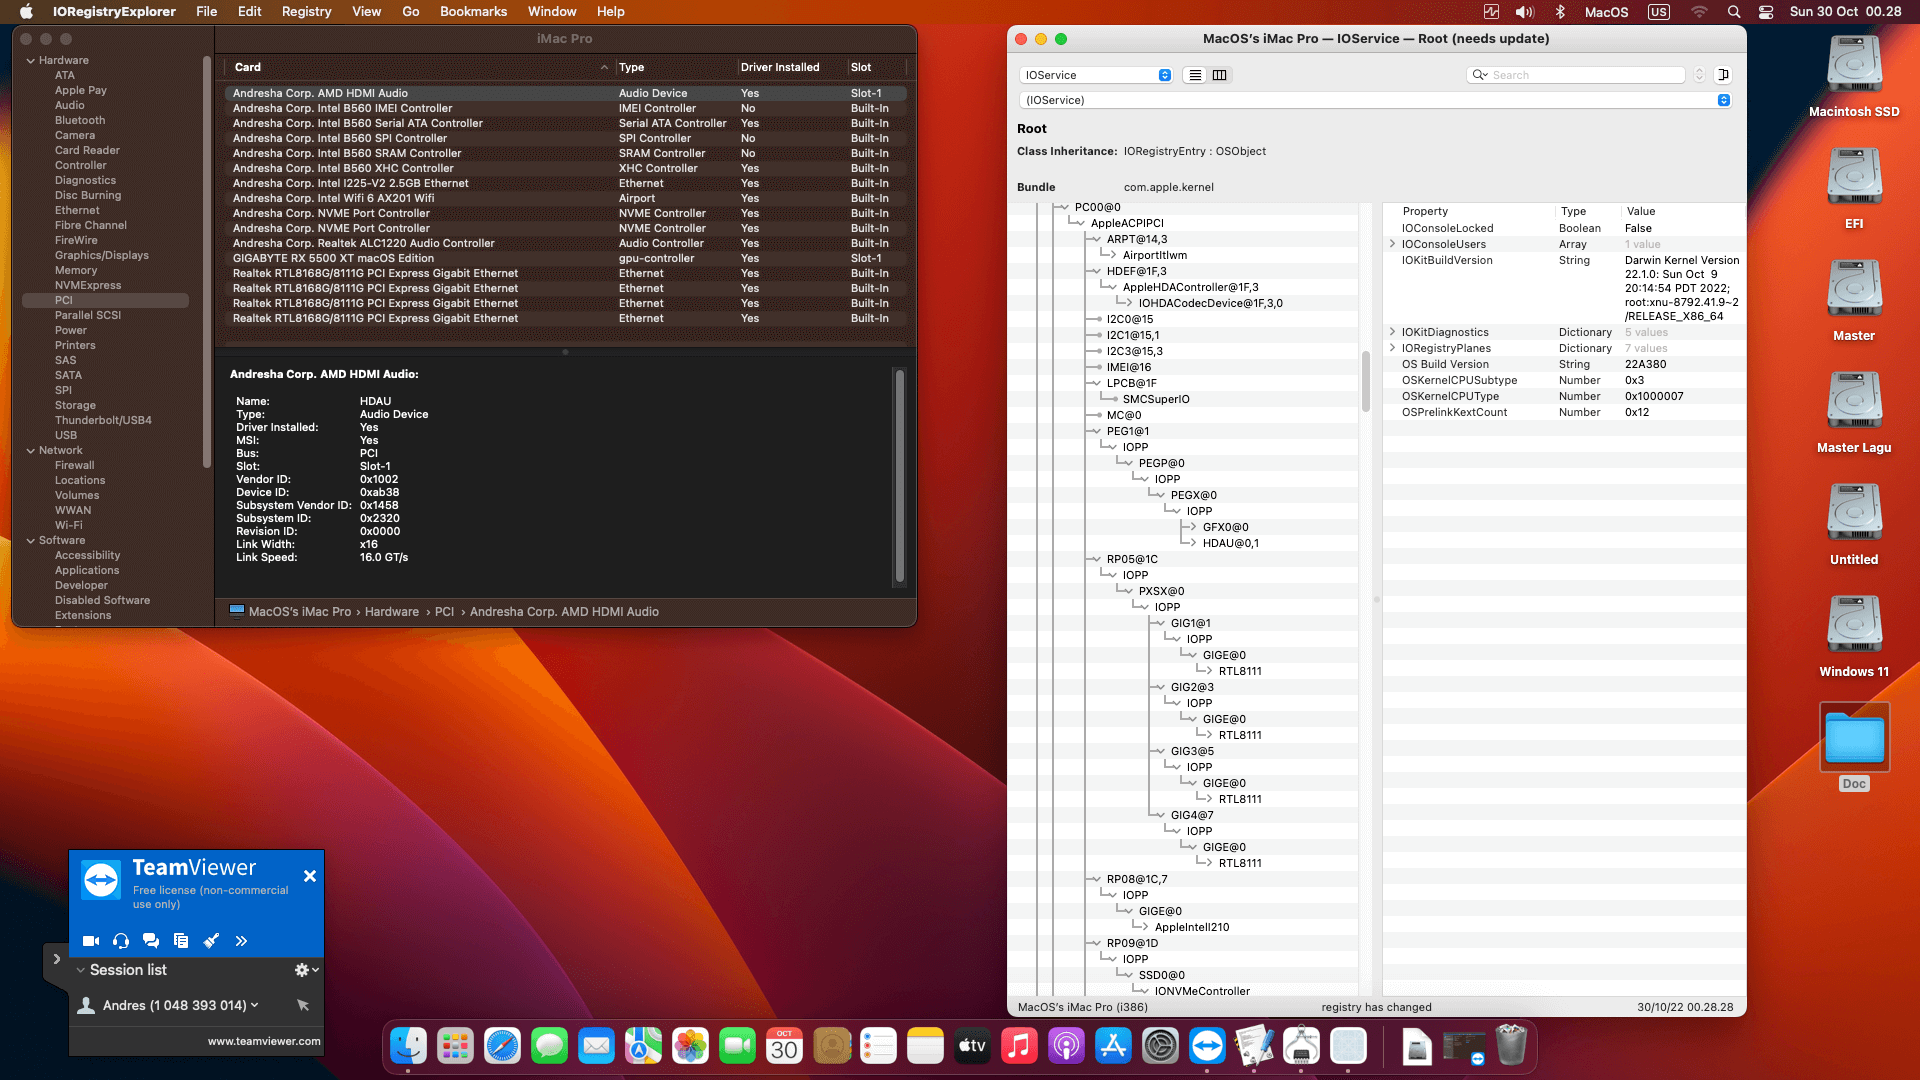
Task: Select NVMExpress in the Hardware sidebar
Action: (x=88, y=285)
